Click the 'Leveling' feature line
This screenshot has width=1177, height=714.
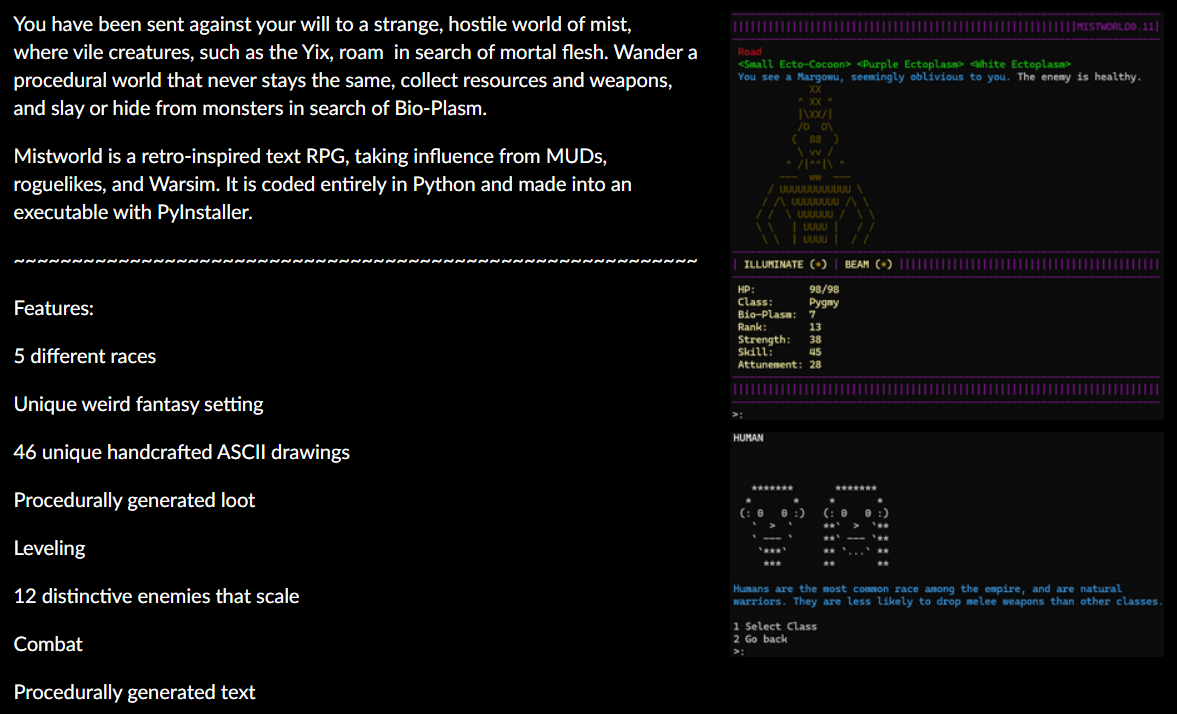[x=50, y=549]
